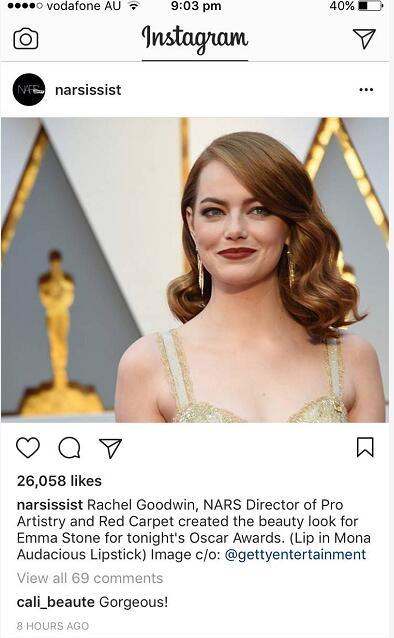Tap the Wi-Fi icon in status bar
This screenshot has width=394, height=638.
pos(133,6)
